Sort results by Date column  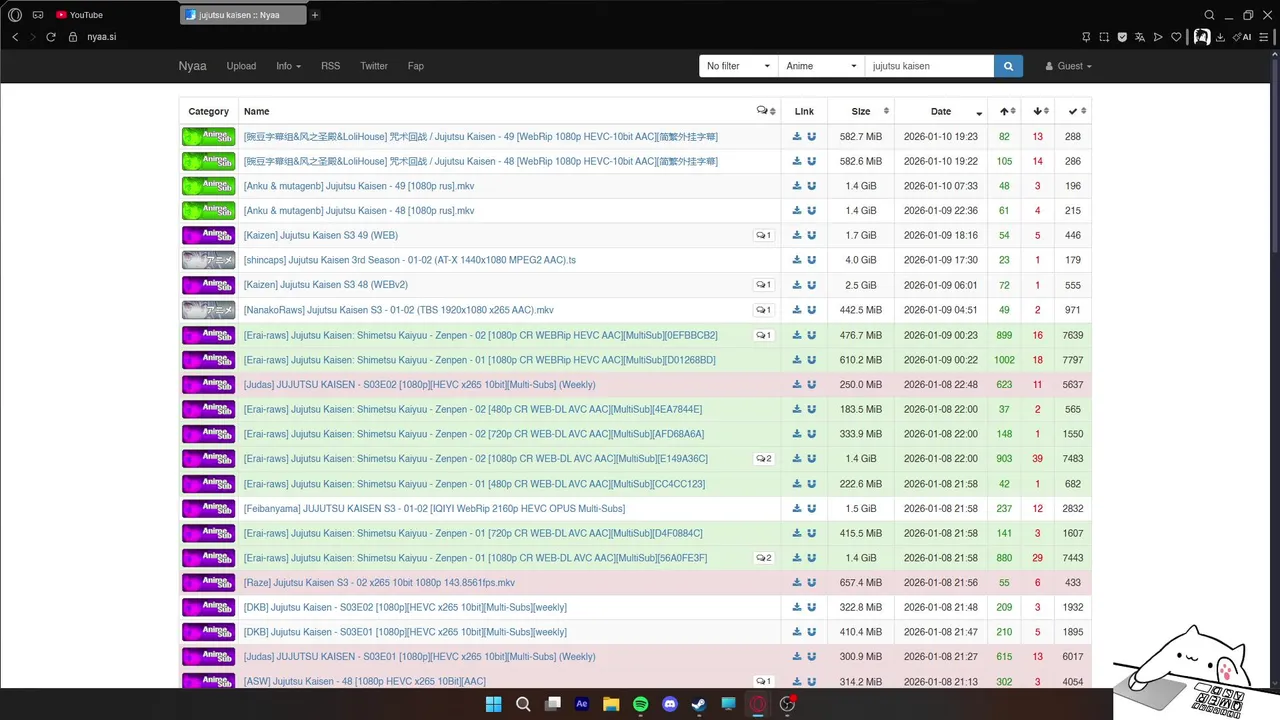tap(941, 111)
